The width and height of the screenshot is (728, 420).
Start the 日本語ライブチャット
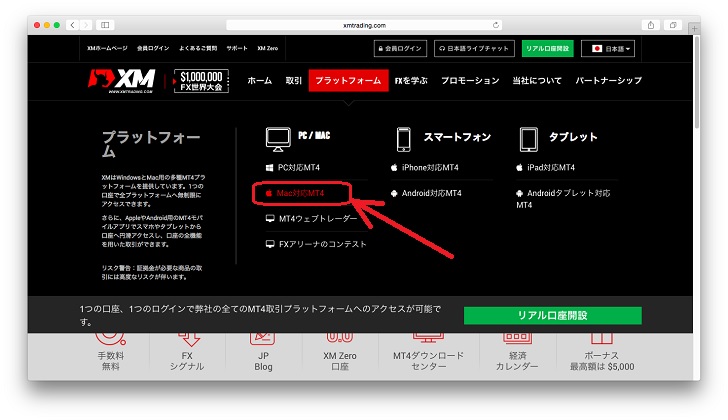474,49
